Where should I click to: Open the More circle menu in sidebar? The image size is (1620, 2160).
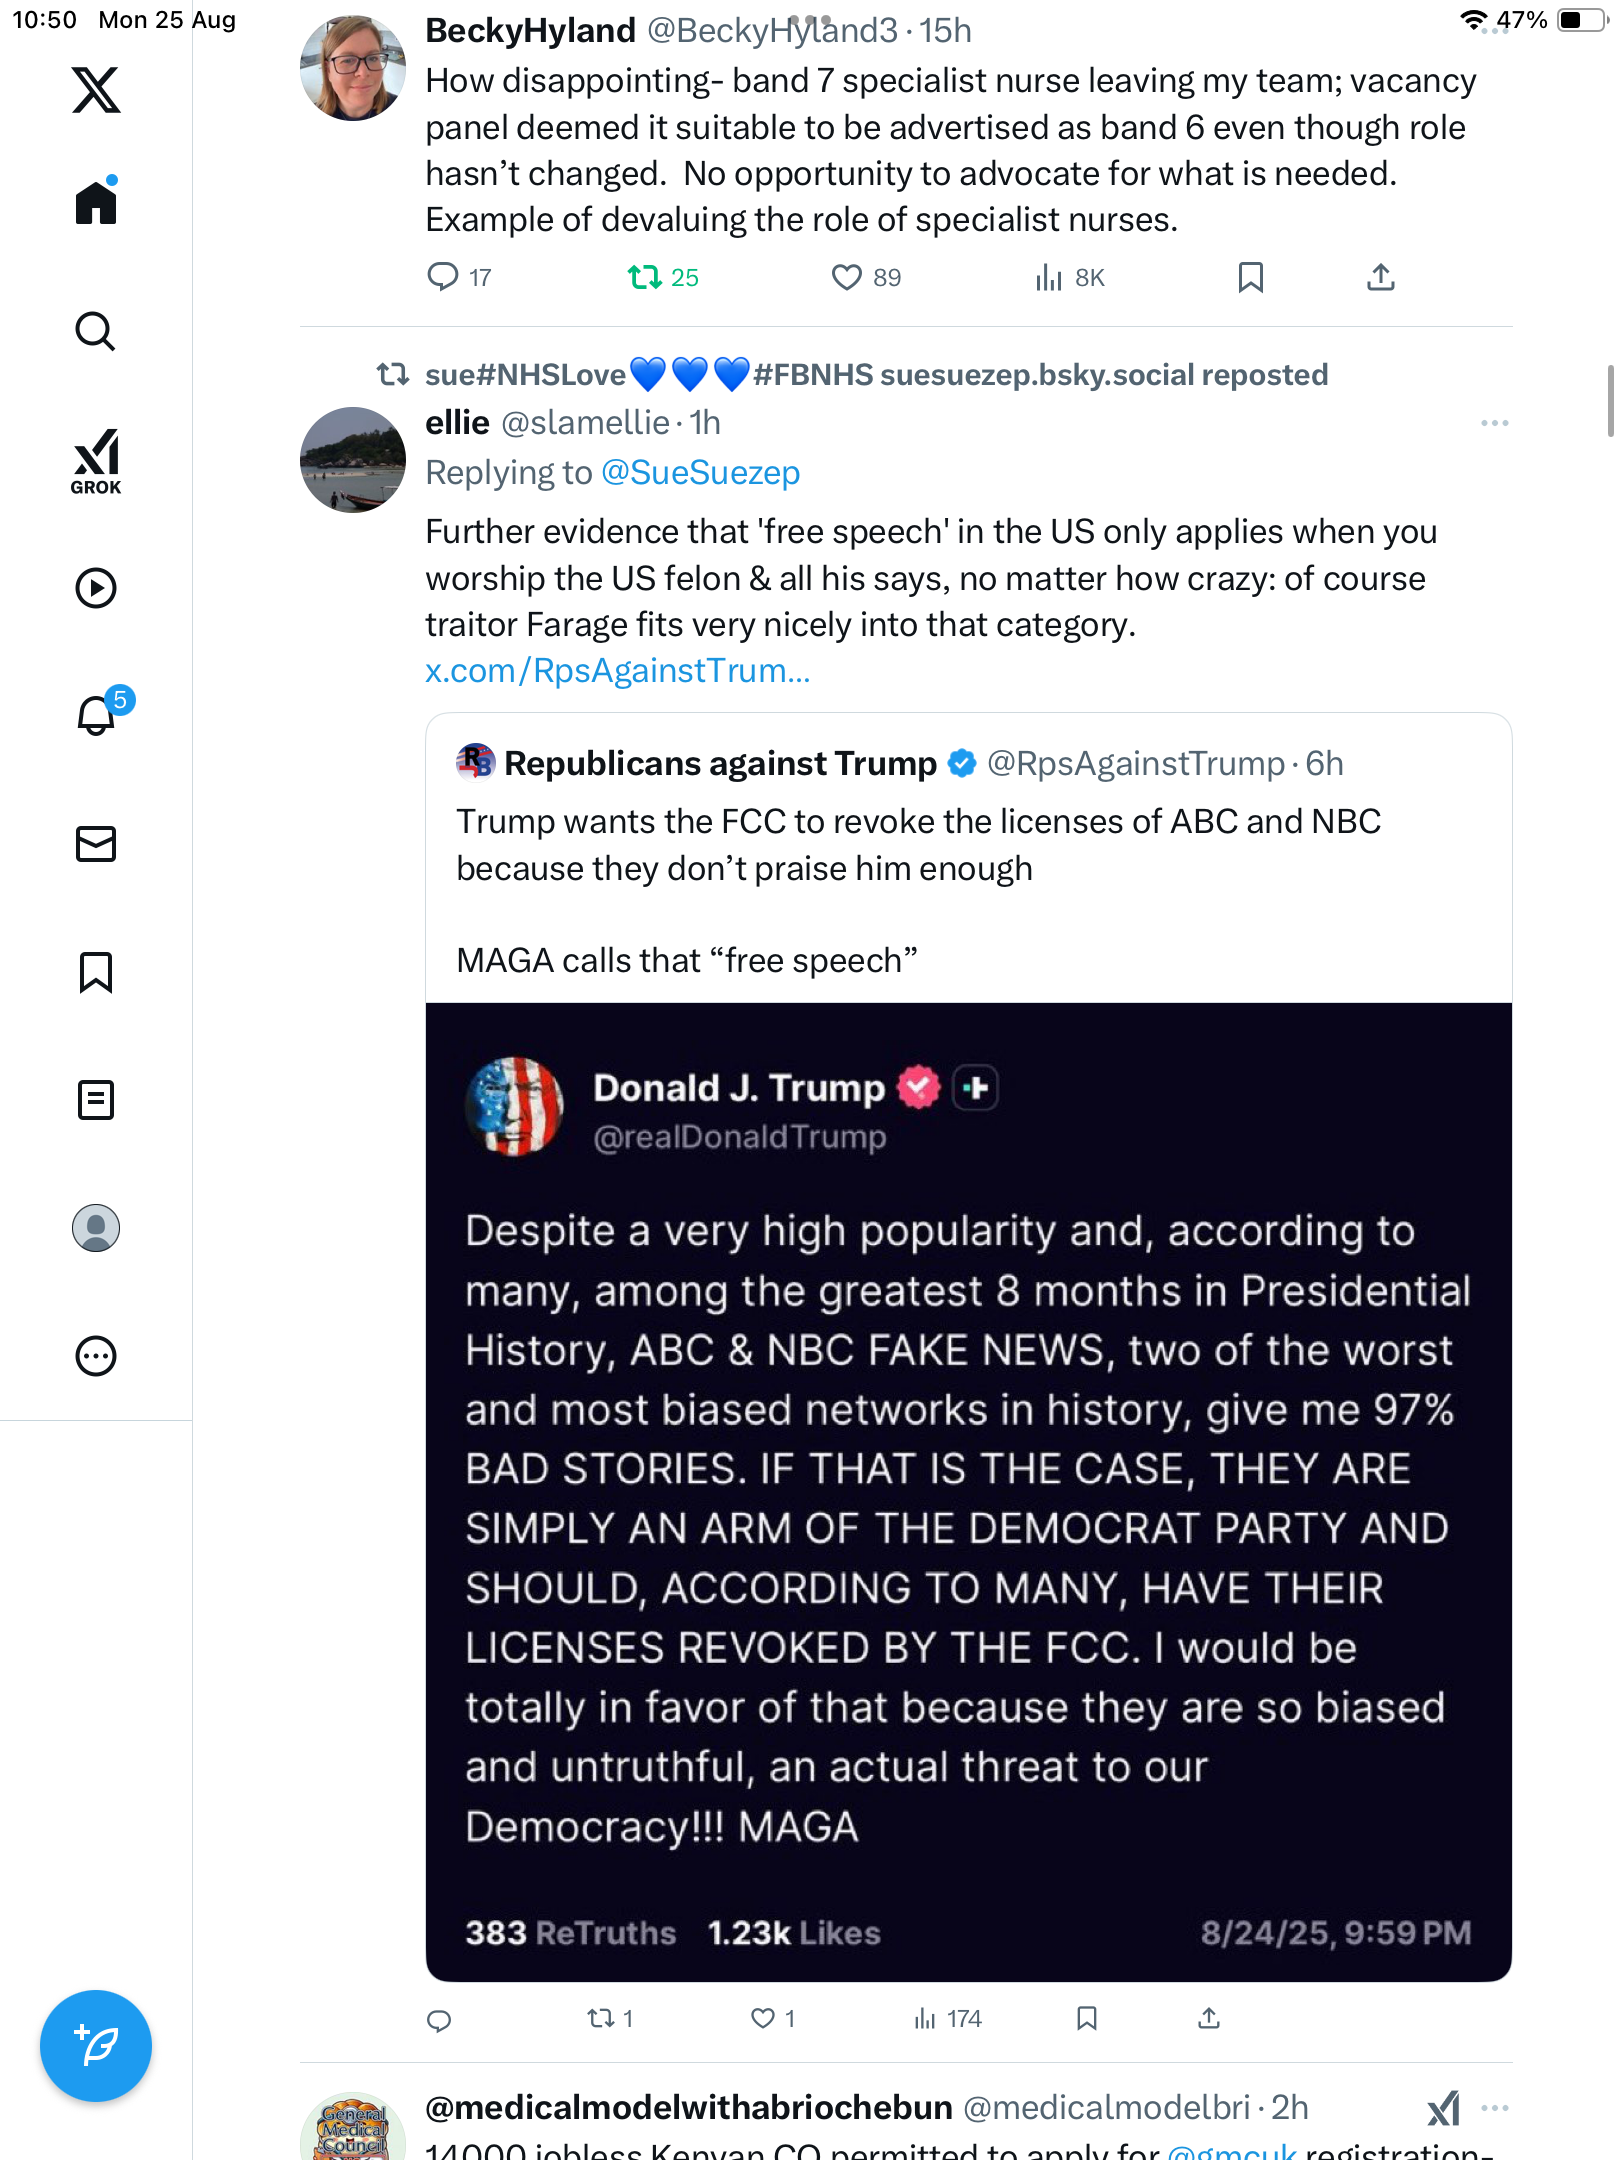click(x=96, y=1356)
